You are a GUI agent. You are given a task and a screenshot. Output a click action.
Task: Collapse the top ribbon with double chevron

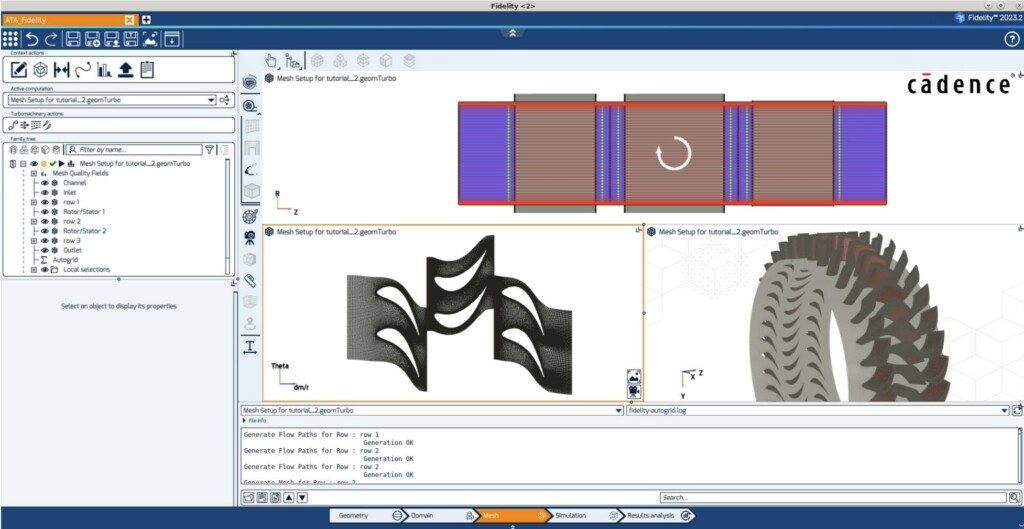(x=512, y=33)
